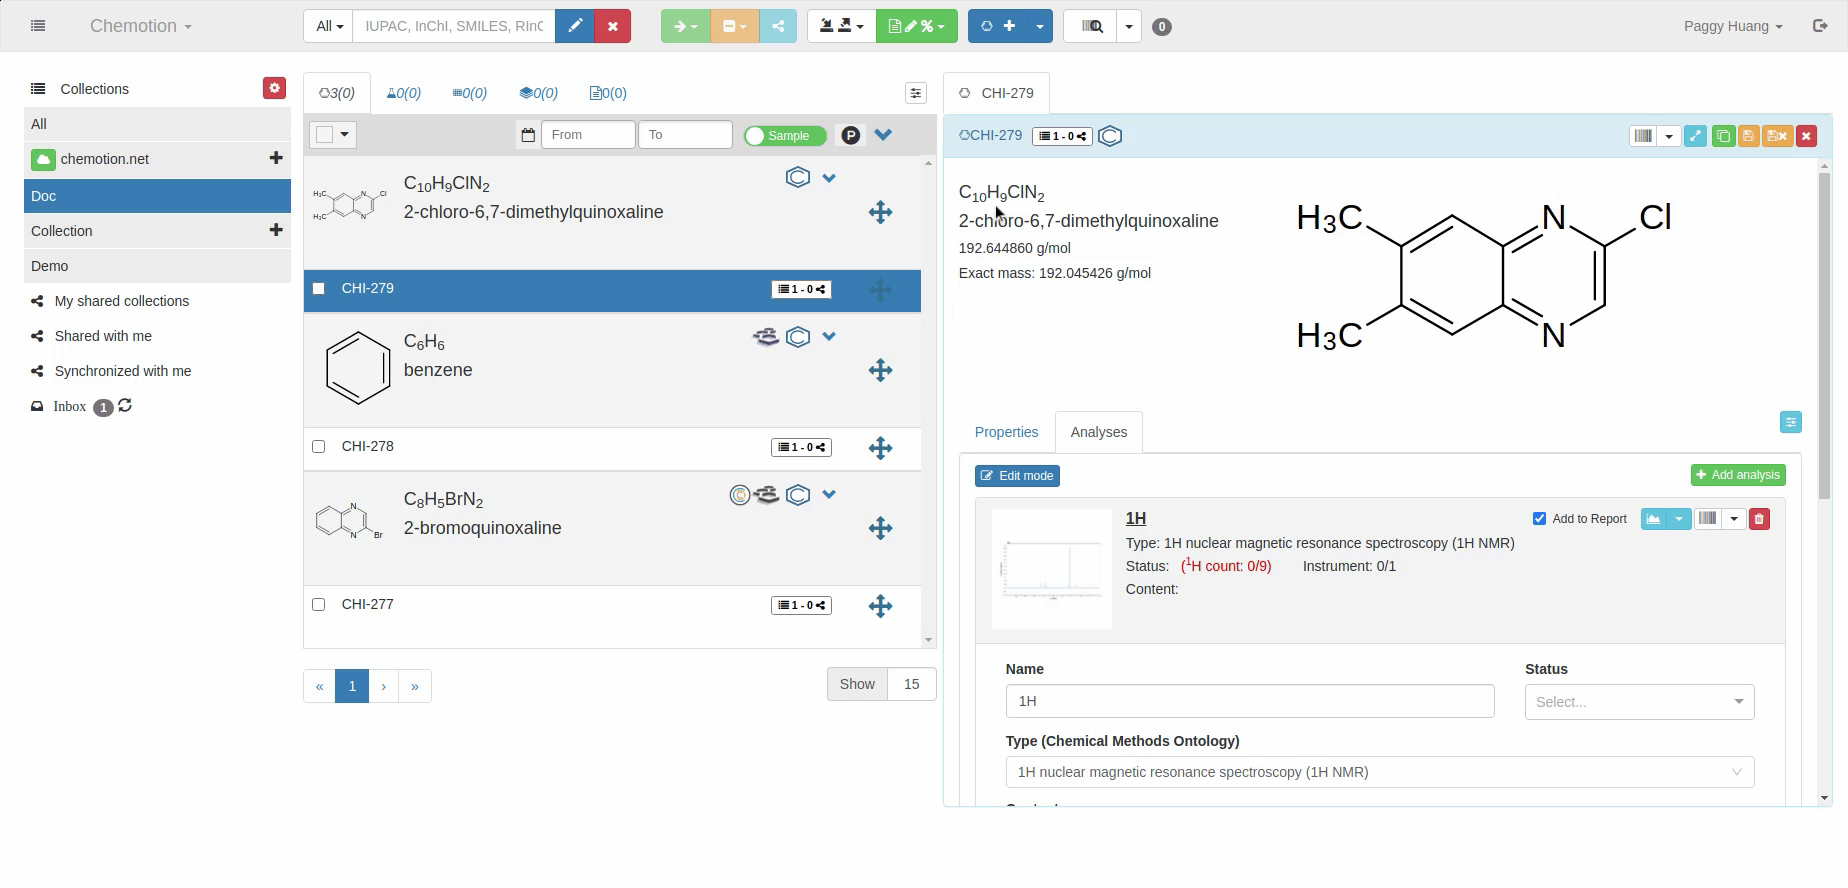Image resolution: width=1848 pixels, height=888 pixels.
Task: Switch to the Properties tab
Action: (1006, 432)
